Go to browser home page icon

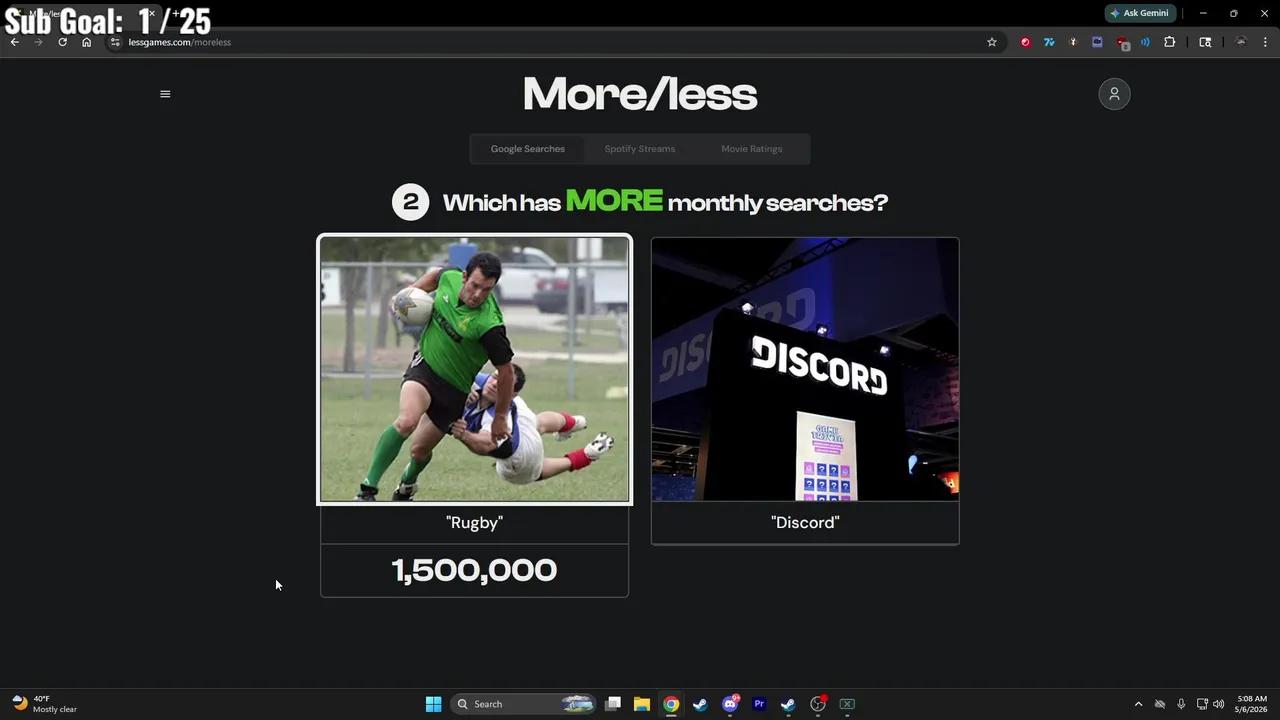(x=86, y=42)
